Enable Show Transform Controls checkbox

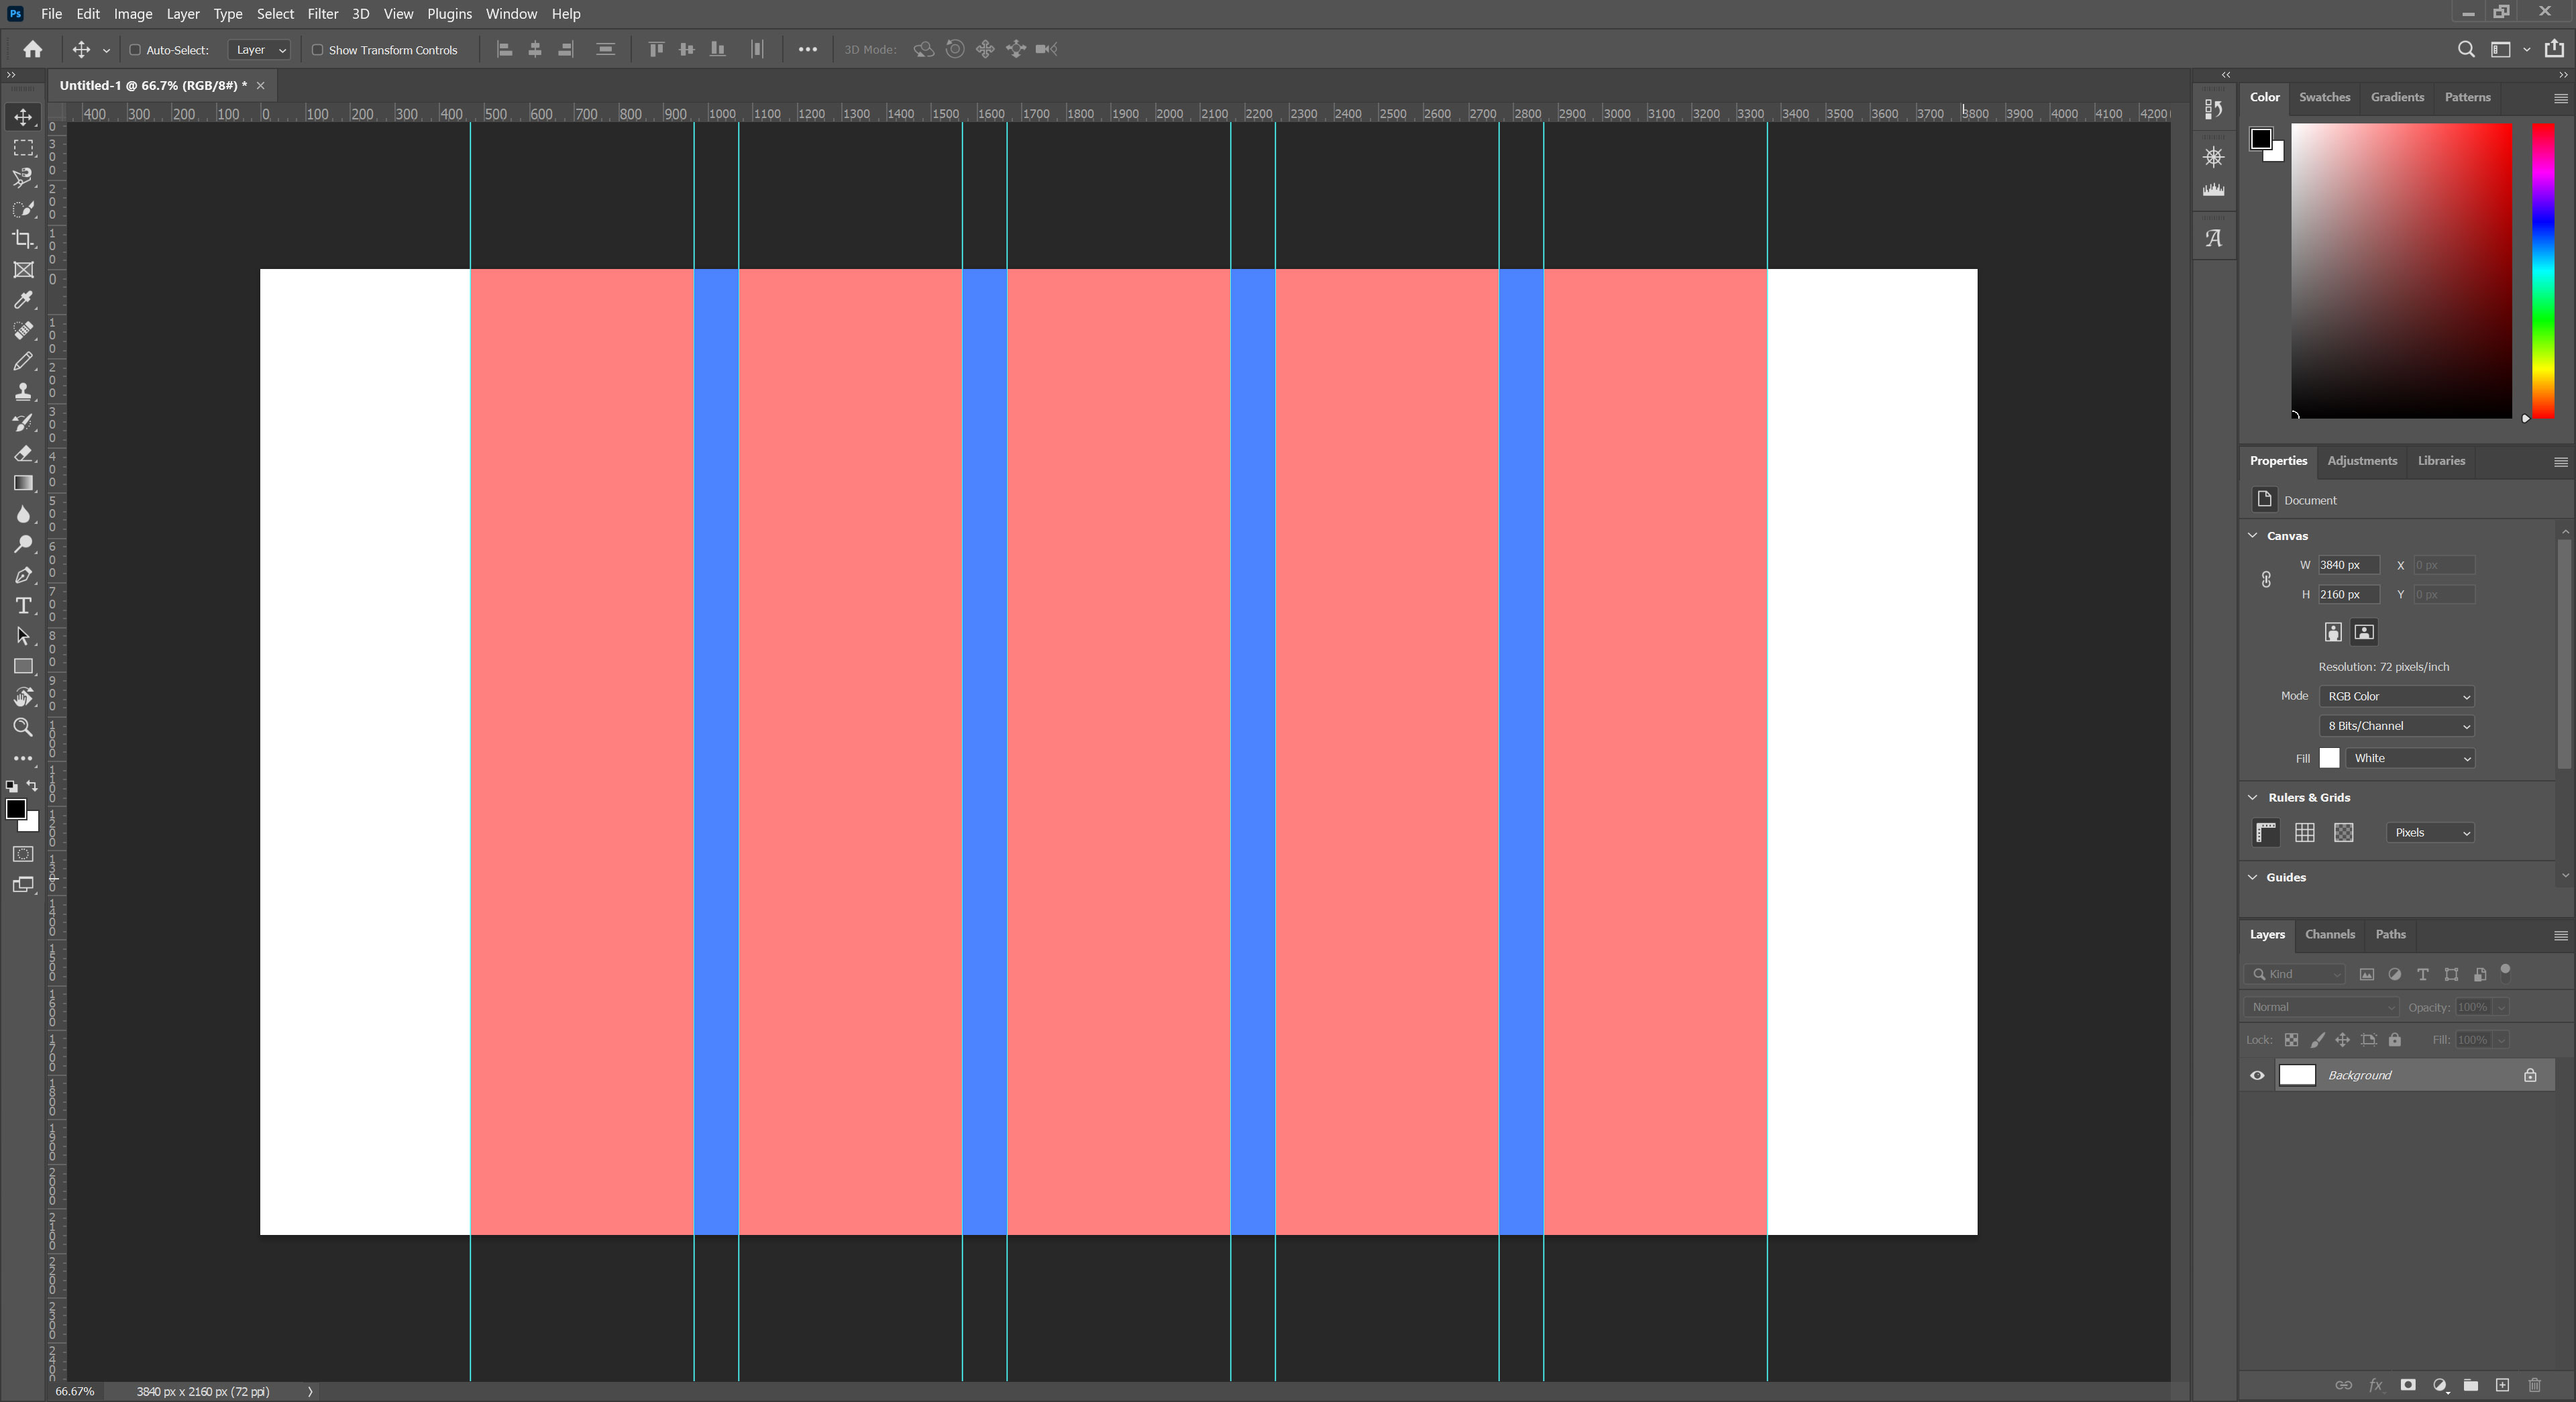point(317,50)
